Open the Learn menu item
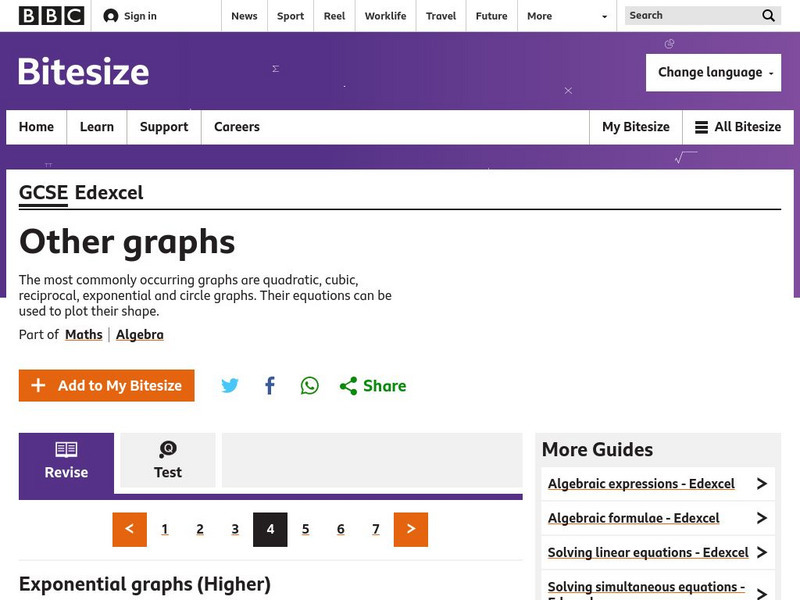The width and height of the screenshot is (800, 600). (97, 127)
